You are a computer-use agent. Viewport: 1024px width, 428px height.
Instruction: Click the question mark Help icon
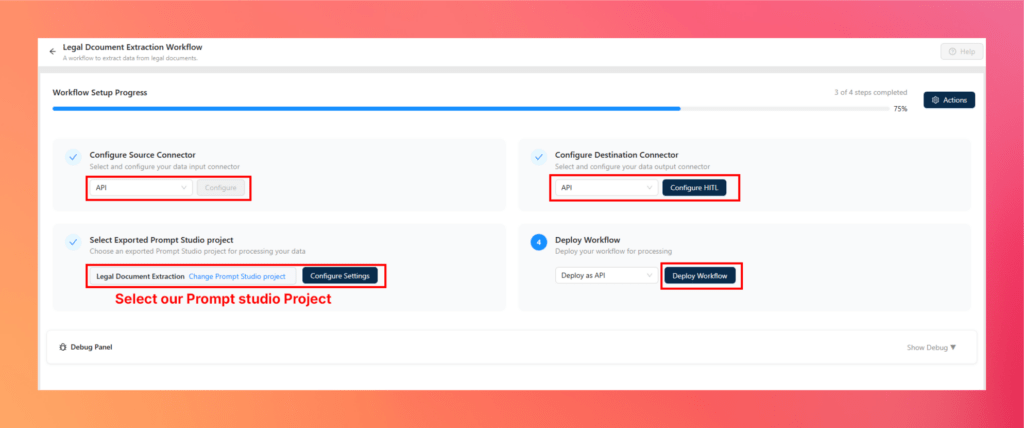coord(953,52)
